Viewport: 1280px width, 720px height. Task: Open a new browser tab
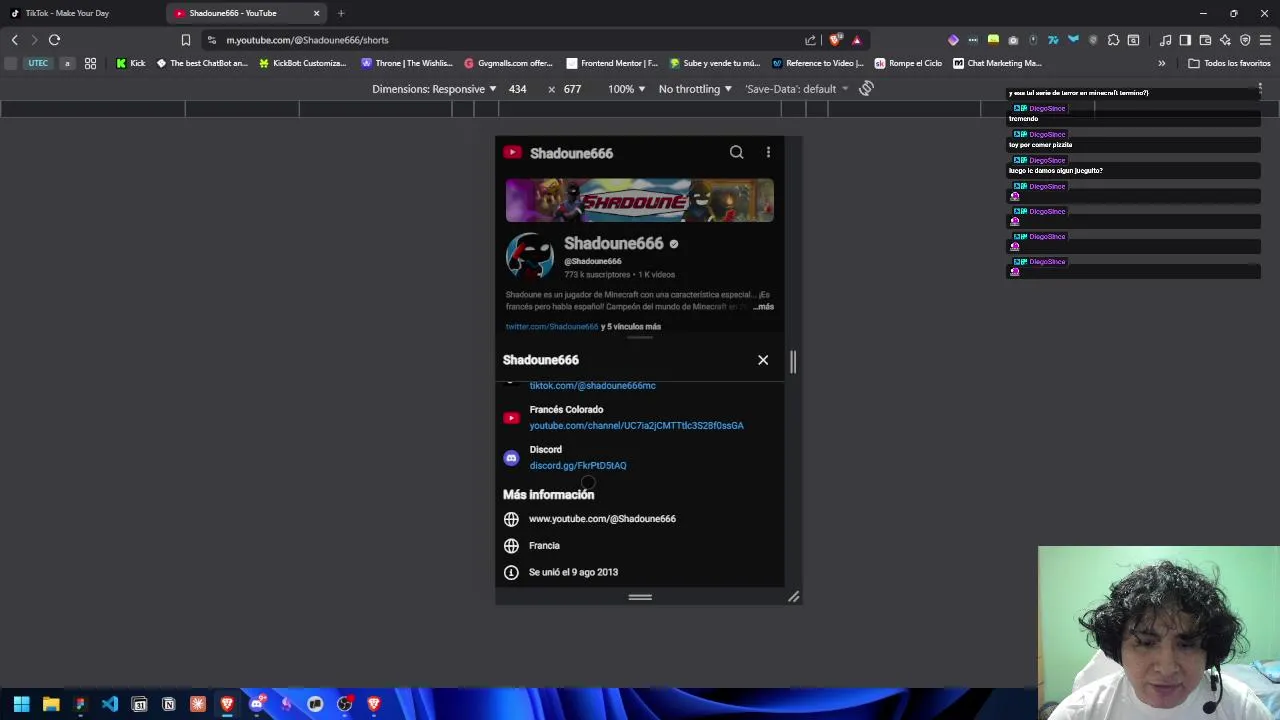click(x=341, y=13)
